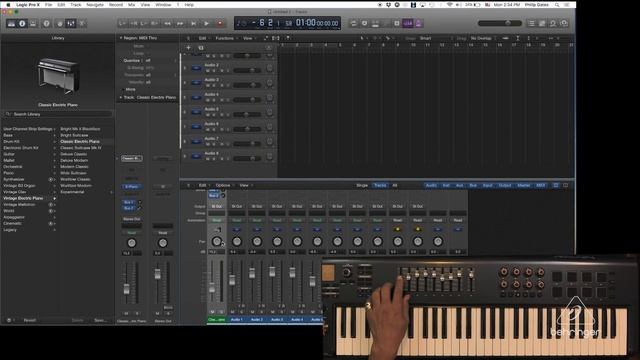
Task: Open Drag No Overlap dropdown
Action: tap(483, 38)
